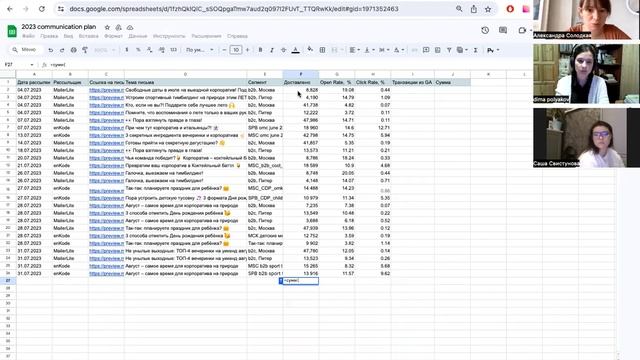Click the 2023 communication plan title
This screenshot has height=360, width=640.
(59, 27)
